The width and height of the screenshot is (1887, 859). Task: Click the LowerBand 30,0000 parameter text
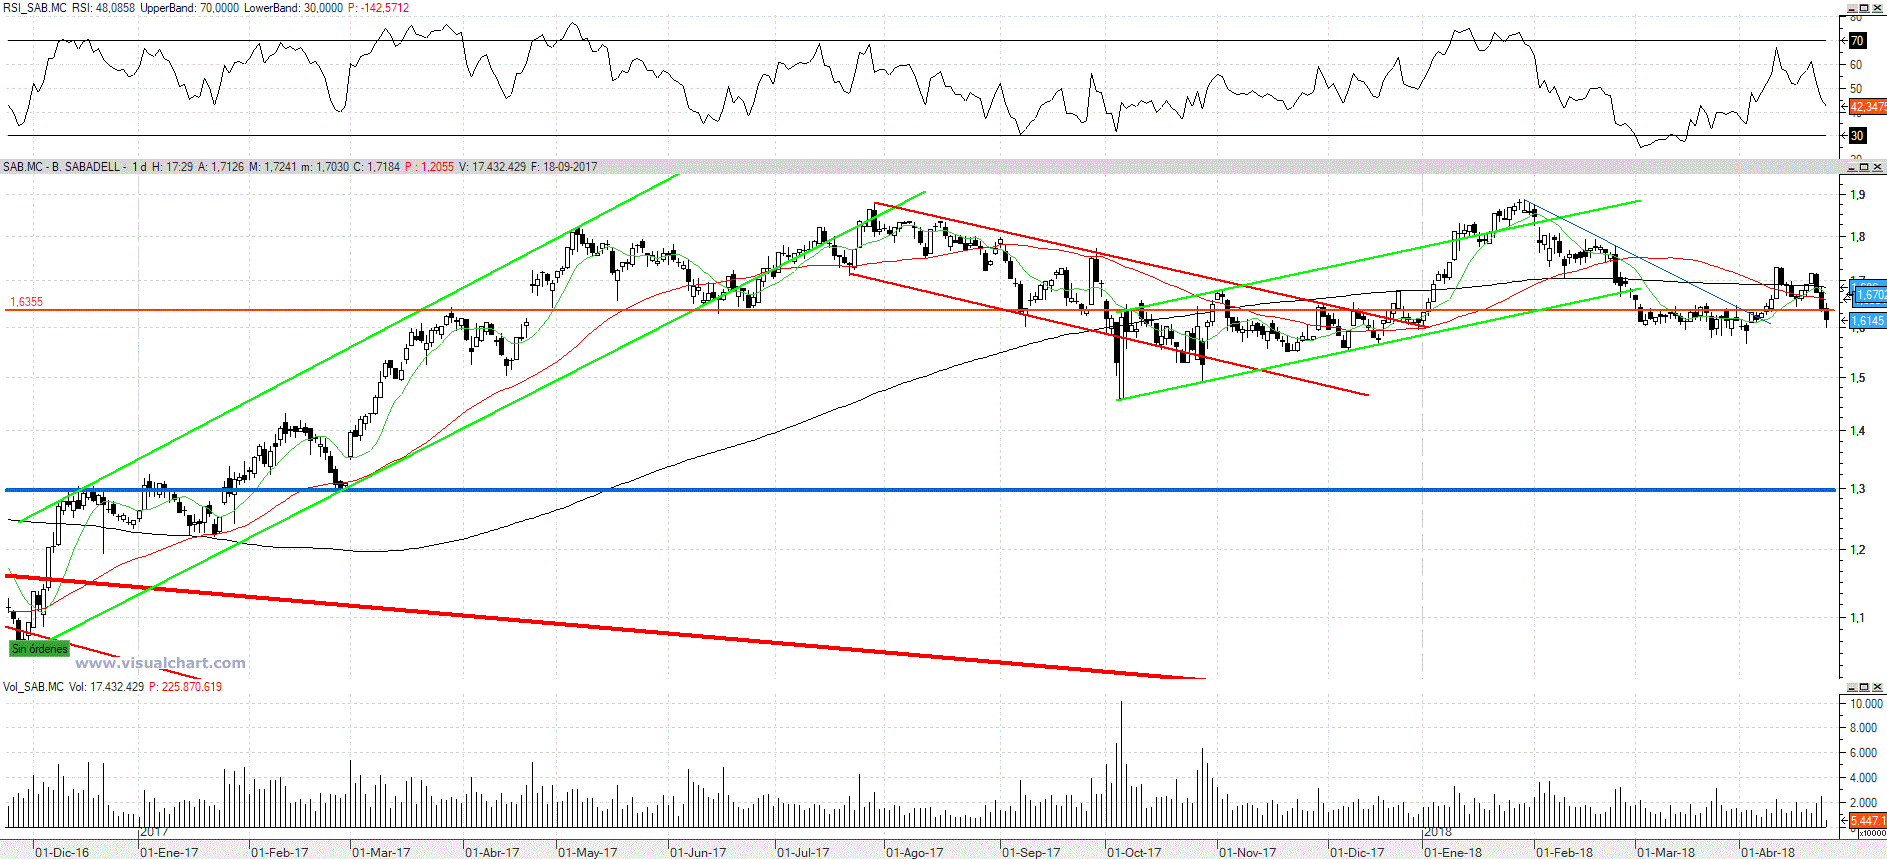(x=293, y=8)
